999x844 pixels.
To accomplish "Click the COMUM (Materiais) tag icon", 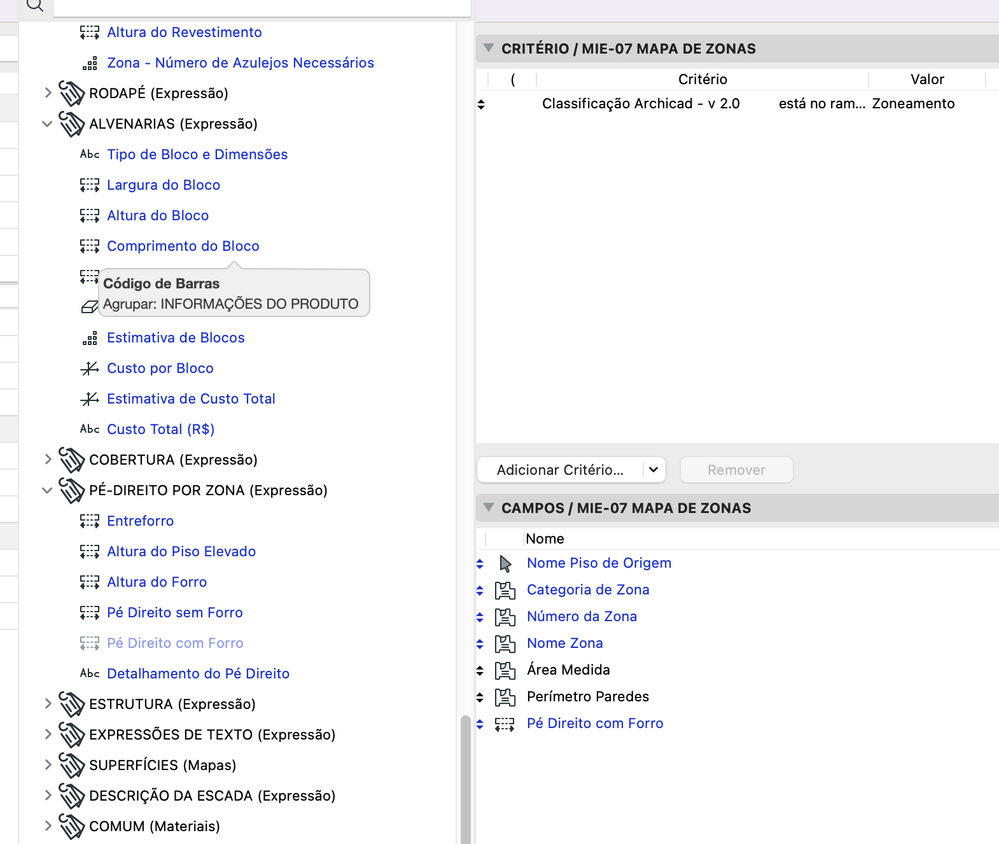I will 71,826.
